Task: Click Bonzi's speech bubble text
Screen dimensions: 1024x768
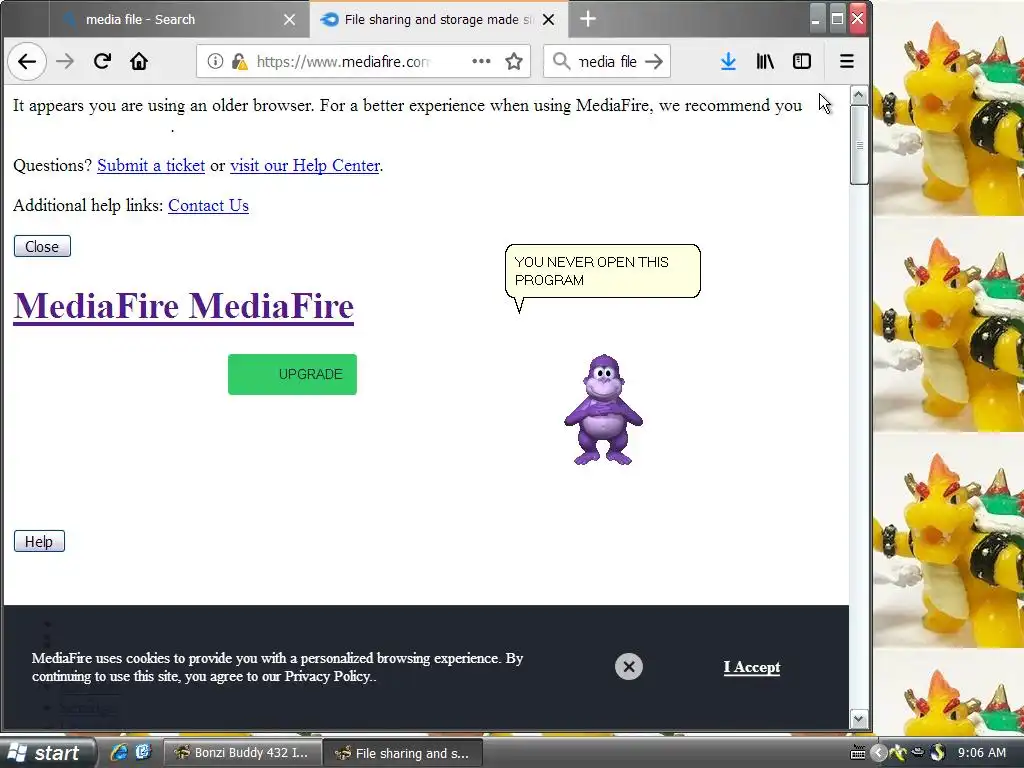Action: click(591, 271)
